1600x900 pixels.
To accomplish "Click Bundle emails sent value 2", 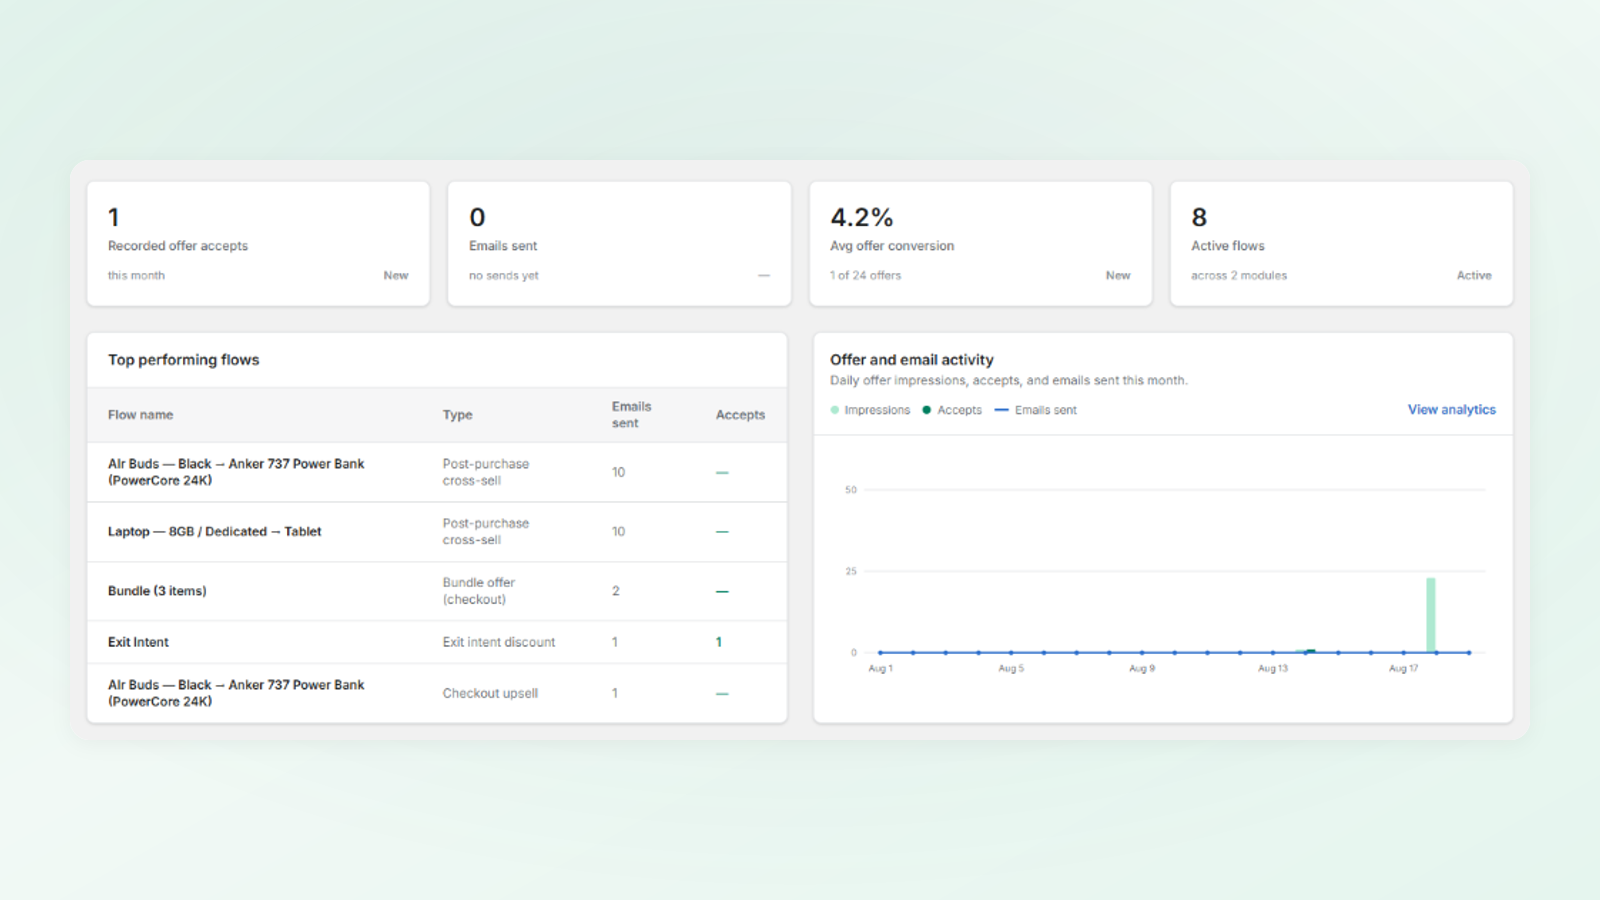I will pyautogui.click(x=616, y=591).
